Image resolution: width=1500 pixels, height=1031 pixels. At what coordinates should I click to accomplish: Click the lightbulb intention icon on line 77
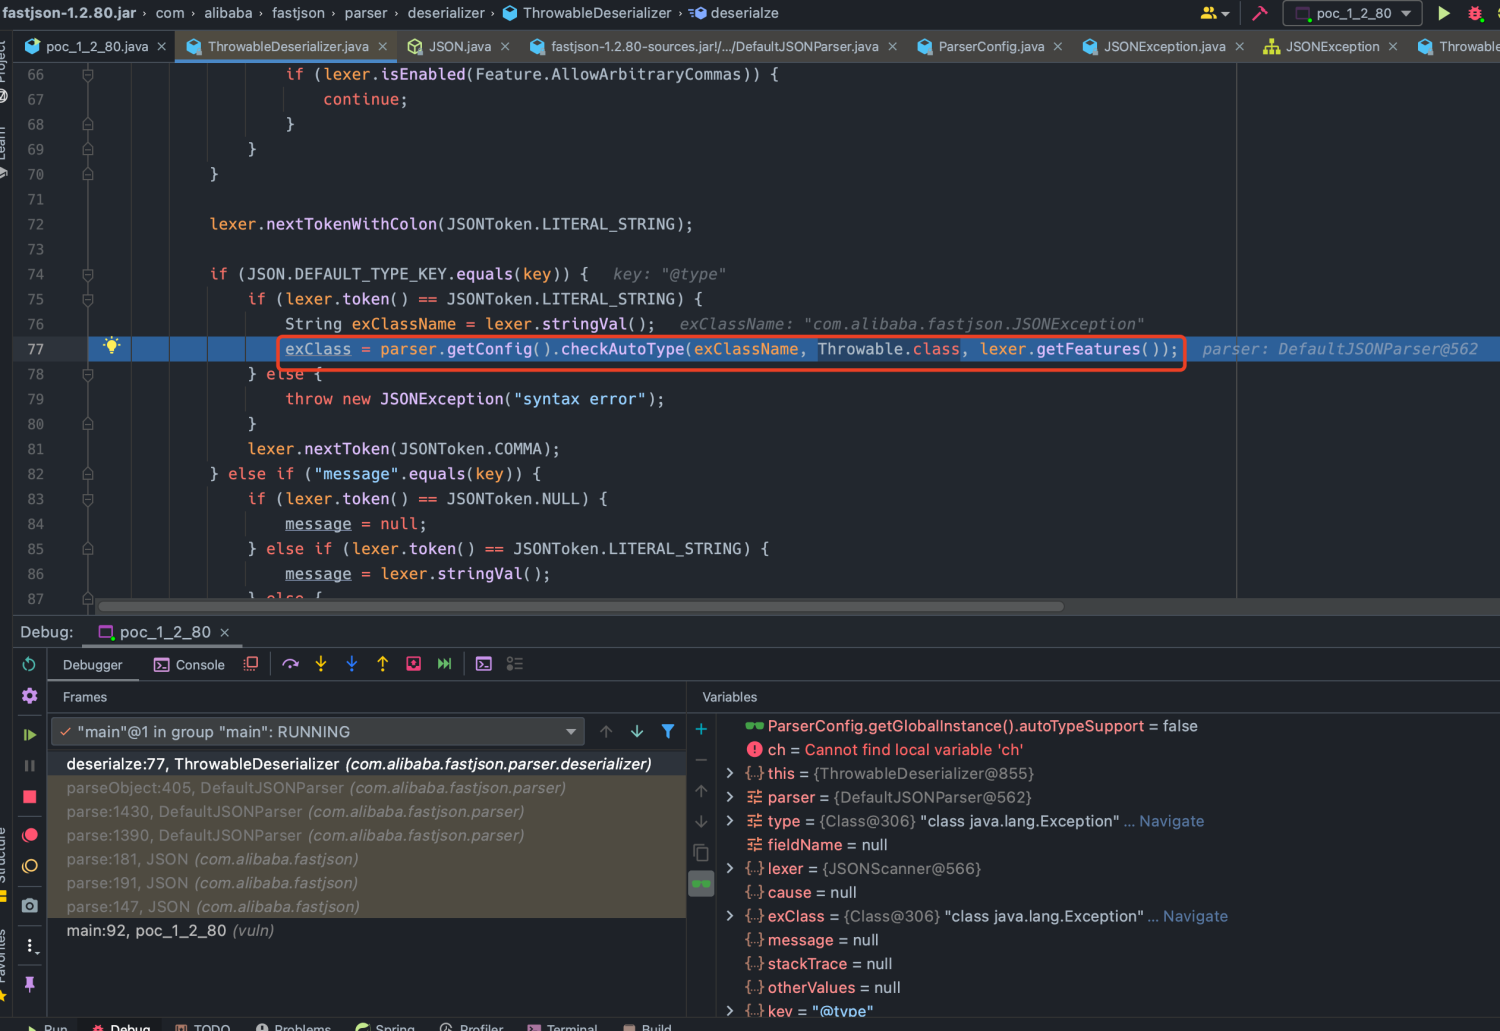tap(112, 346)
